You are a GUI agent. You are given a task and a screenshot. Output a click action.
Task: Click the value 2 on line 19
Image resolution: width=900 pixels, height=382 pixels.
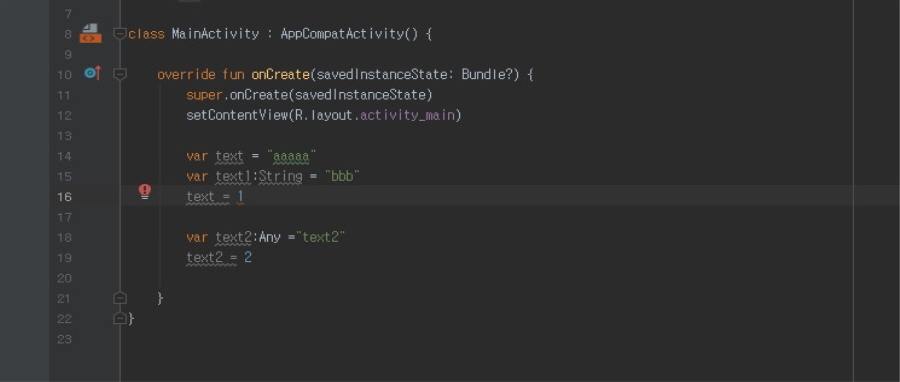(248, 258)
